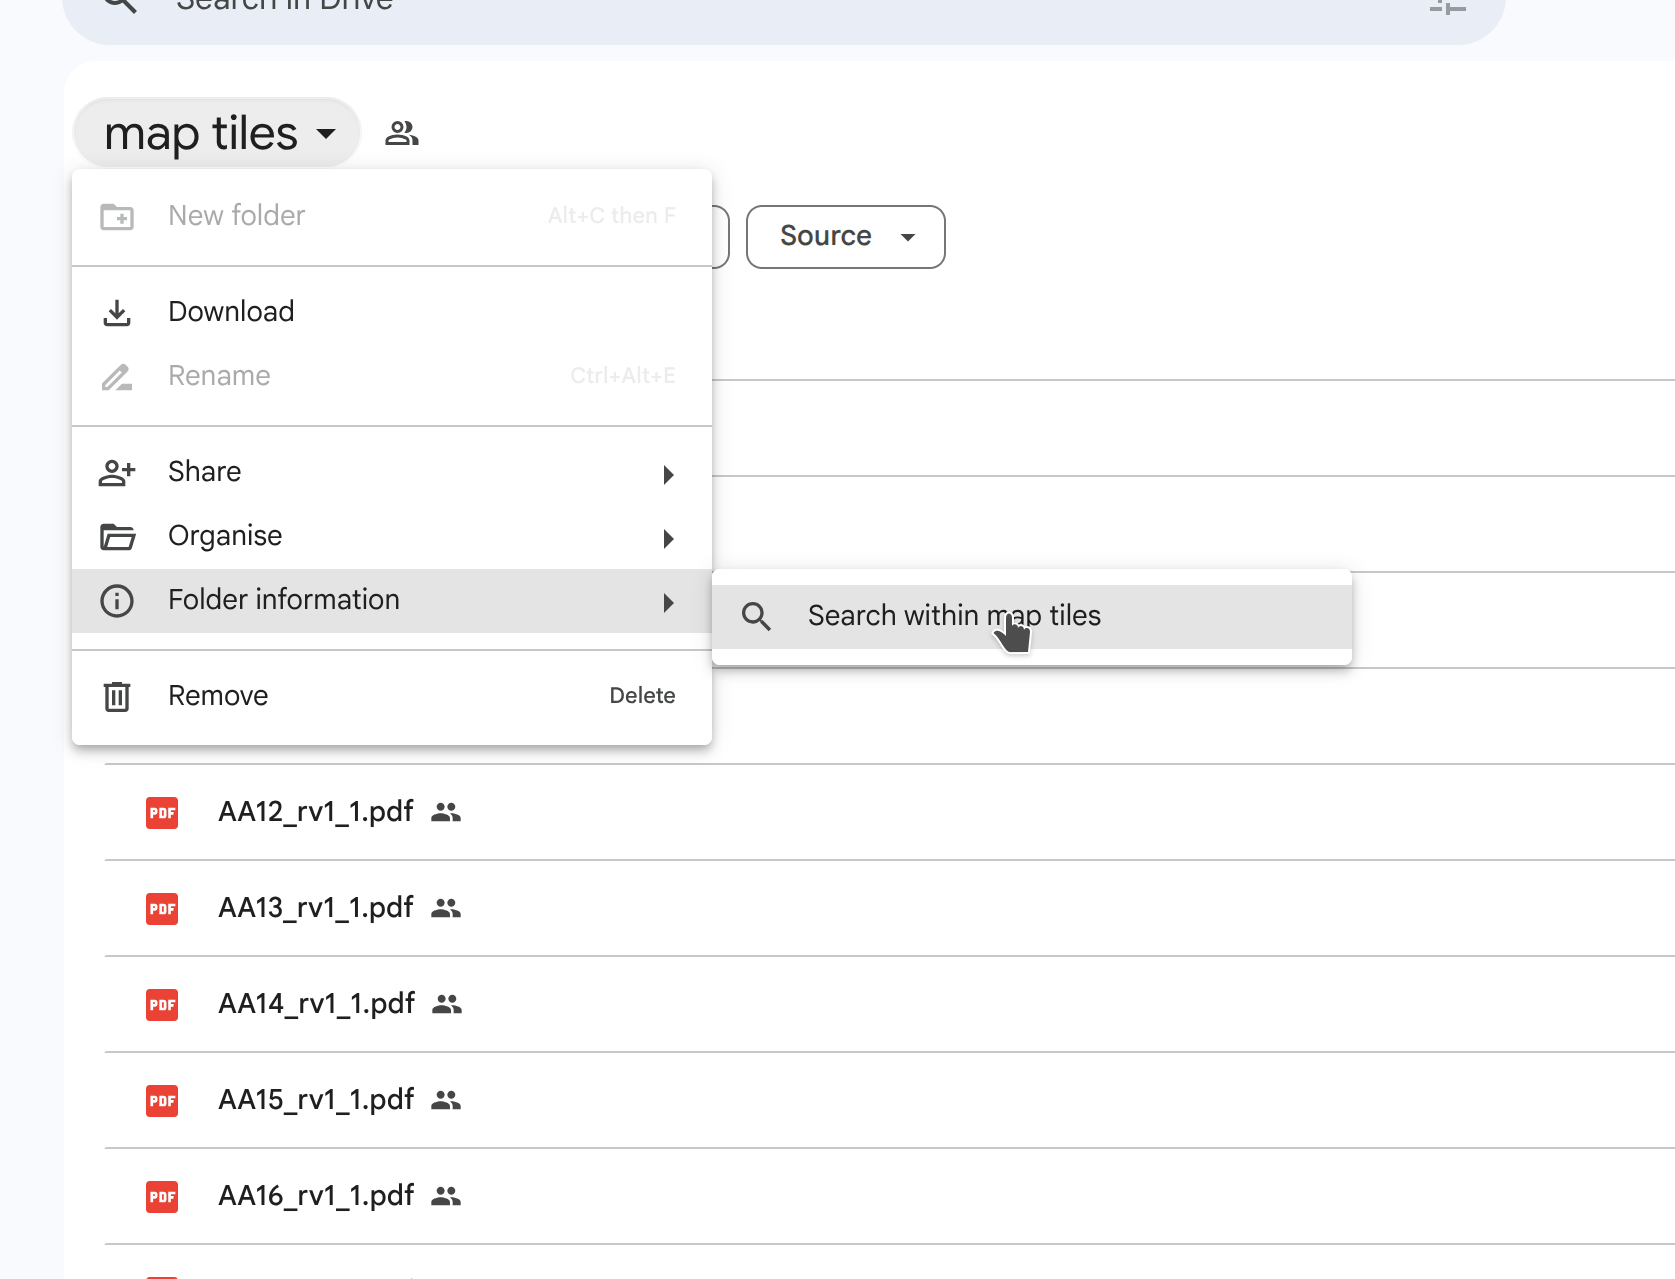Click the PDF icon for AA12_rv1_1.pdf

tap(162, 812)
